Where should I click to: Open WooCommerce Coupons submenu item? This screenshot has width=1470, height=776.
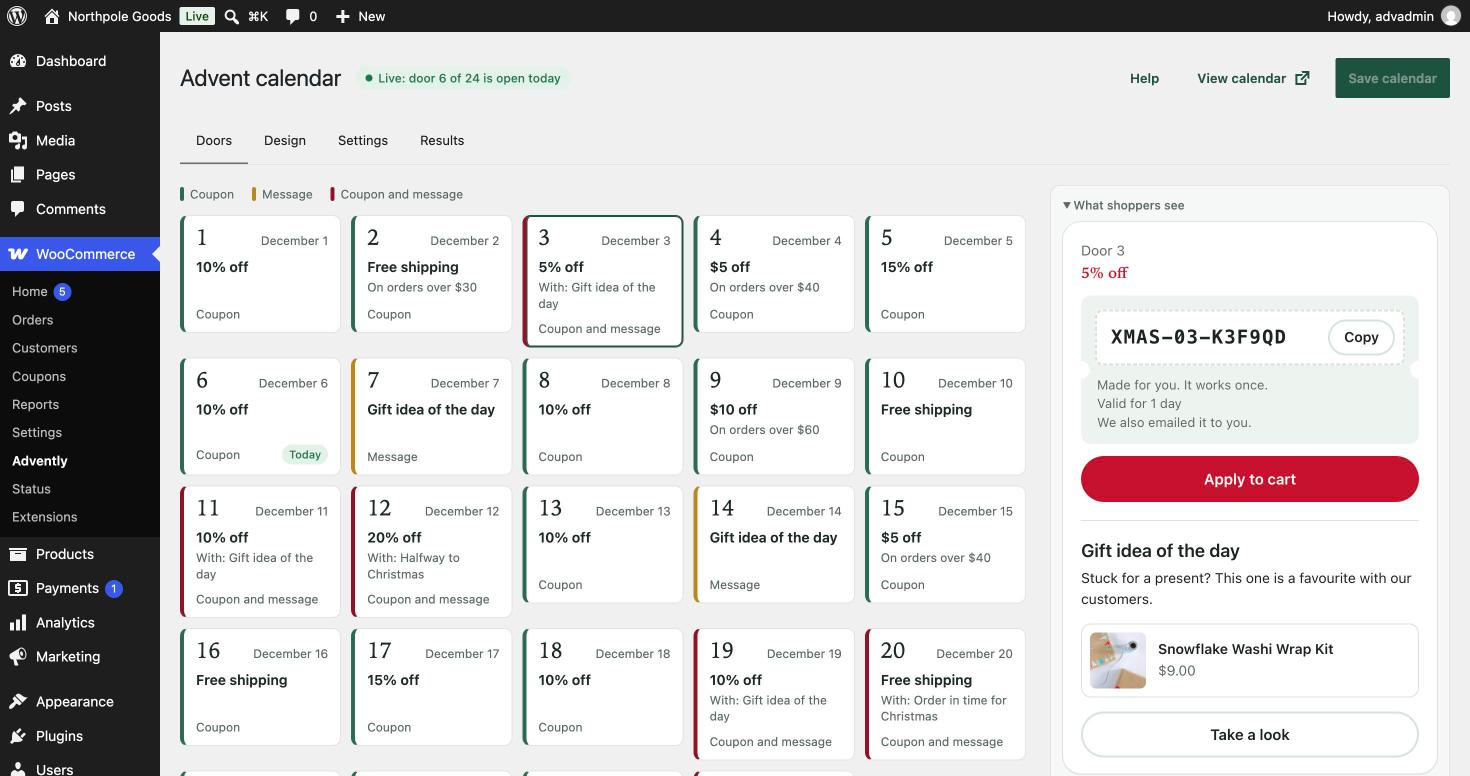[39, 376]
